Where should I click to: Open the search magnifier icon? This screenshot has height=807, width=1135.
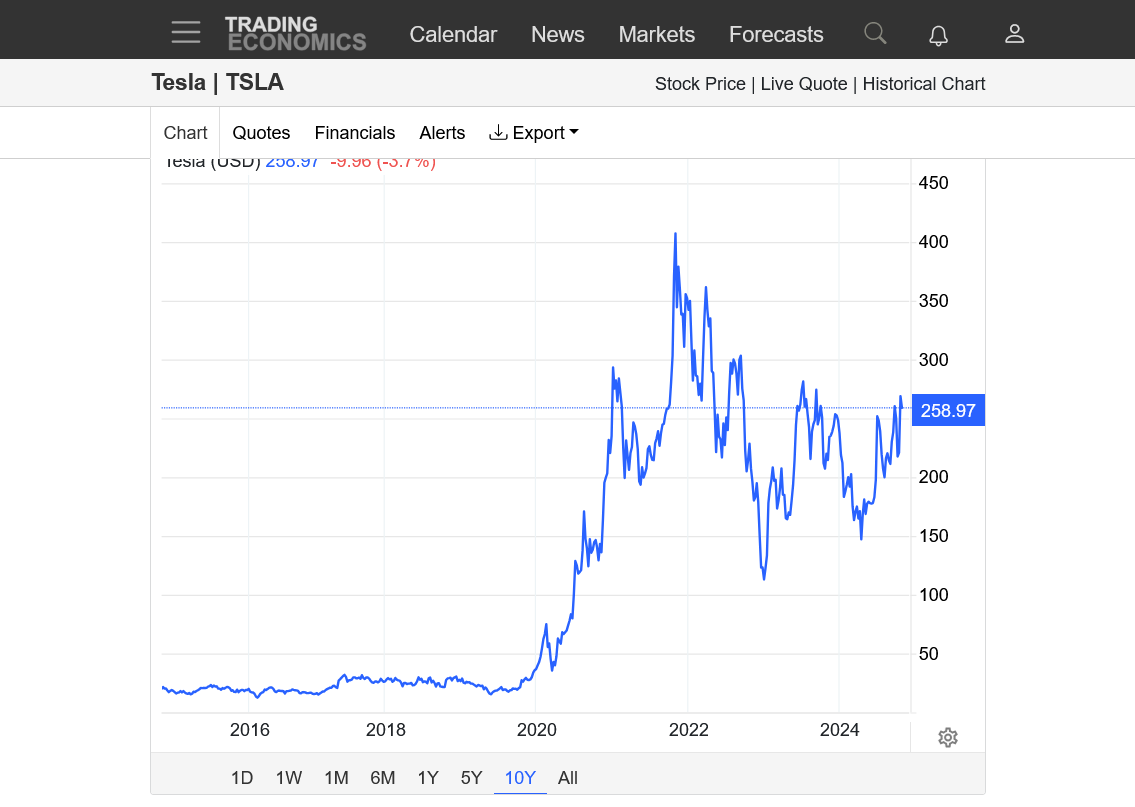point(875,33)
